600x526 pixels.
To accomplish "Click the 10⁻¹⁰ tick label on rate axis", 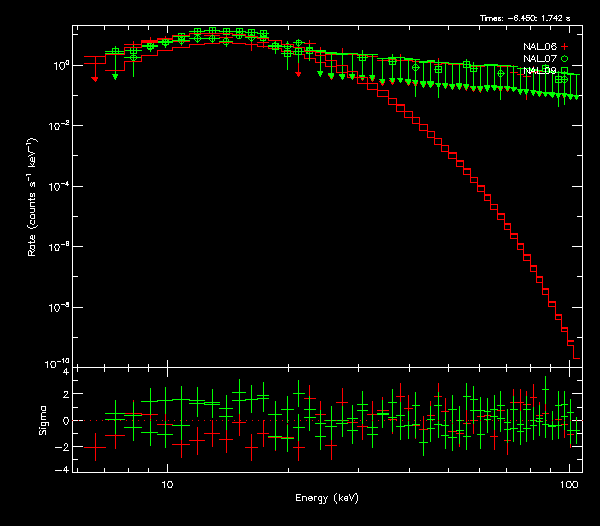I will (x=58, y=363).
